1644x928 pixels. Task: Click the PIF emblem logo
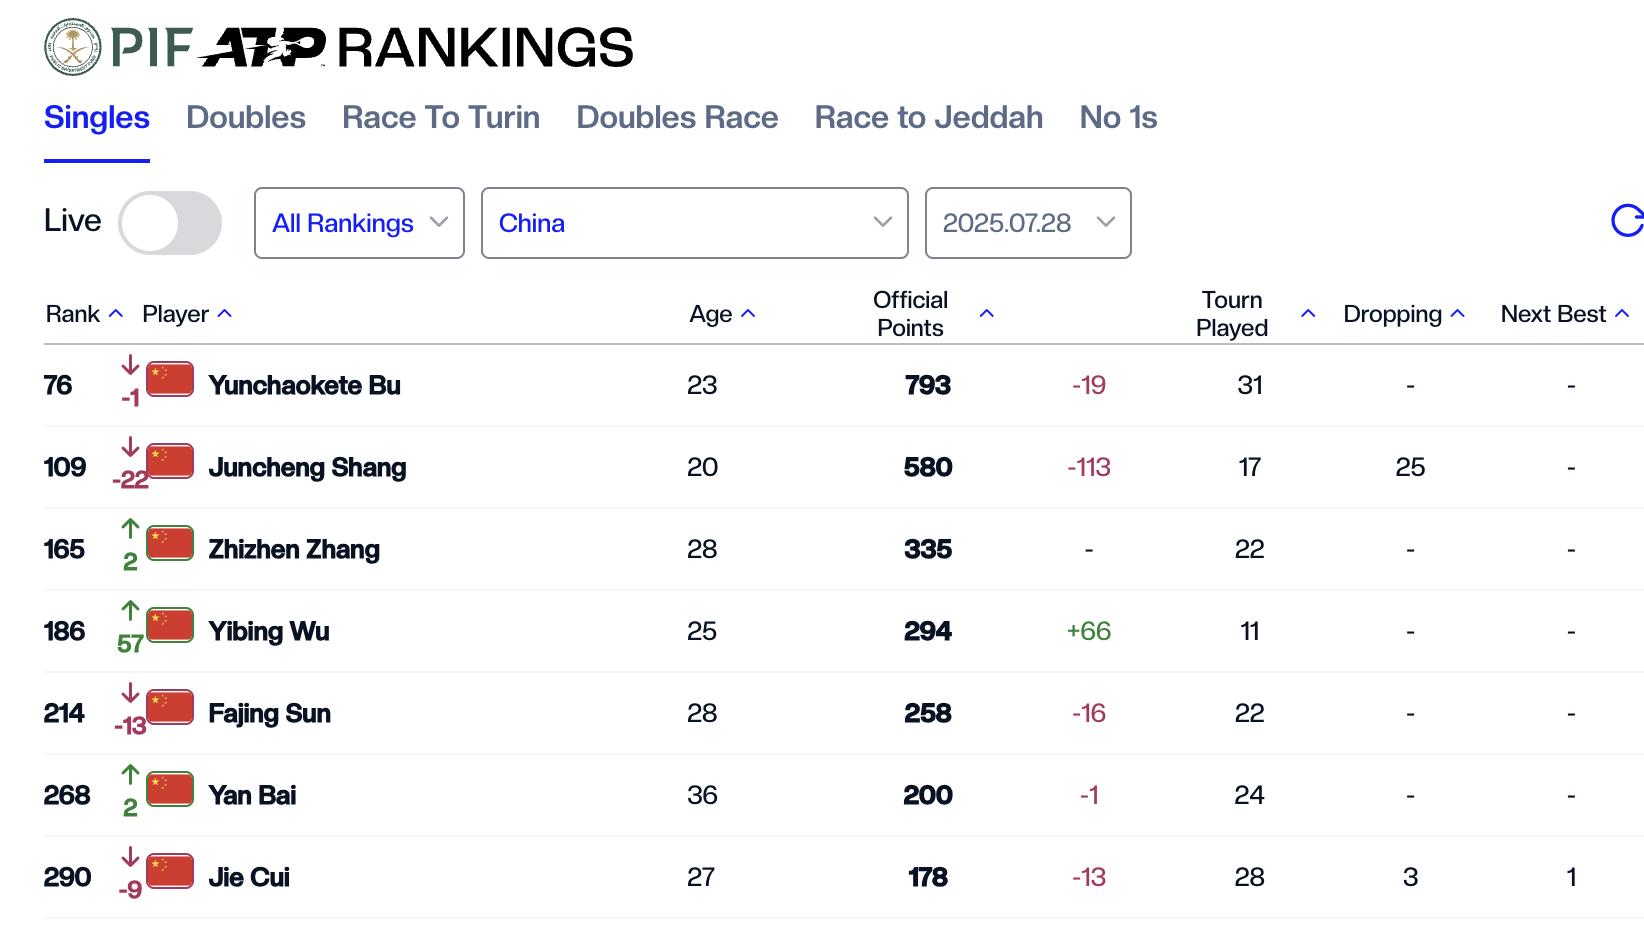(x=73, y=47)
